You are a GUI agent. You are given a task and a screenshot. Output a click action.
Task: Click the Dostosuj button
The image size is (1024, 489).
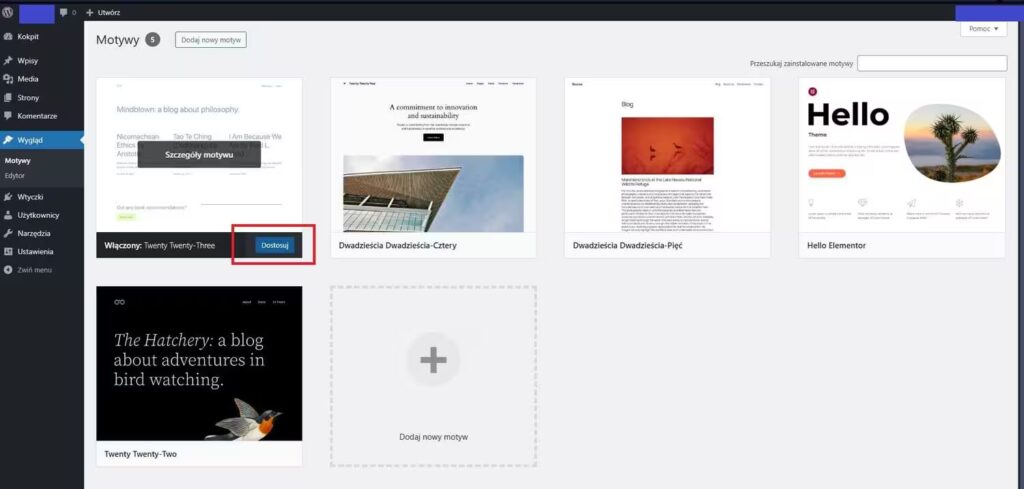click(x=274, y=245)
